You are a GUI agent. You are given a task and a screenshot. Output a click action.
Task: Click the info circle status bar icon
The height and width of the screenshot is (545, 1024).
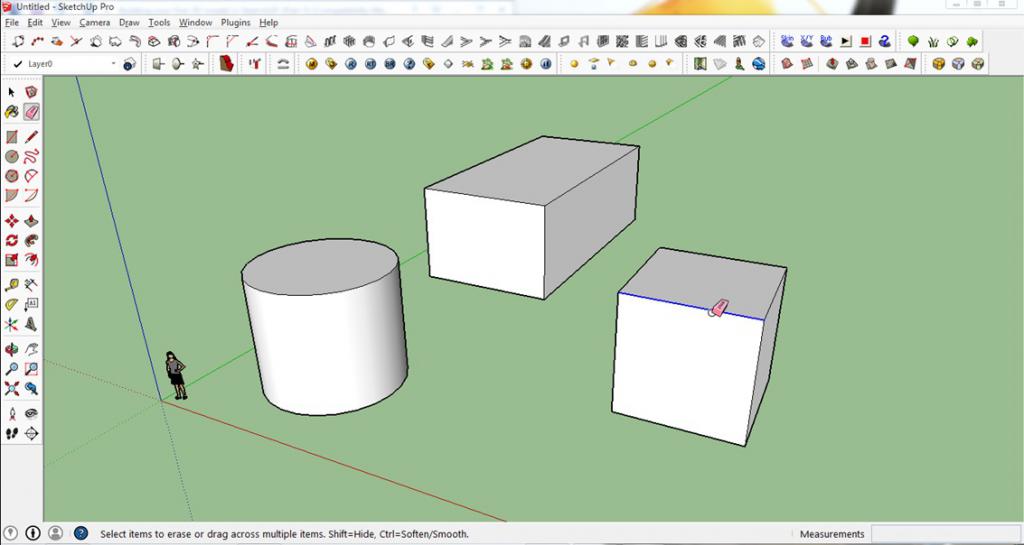pos(33,534)
